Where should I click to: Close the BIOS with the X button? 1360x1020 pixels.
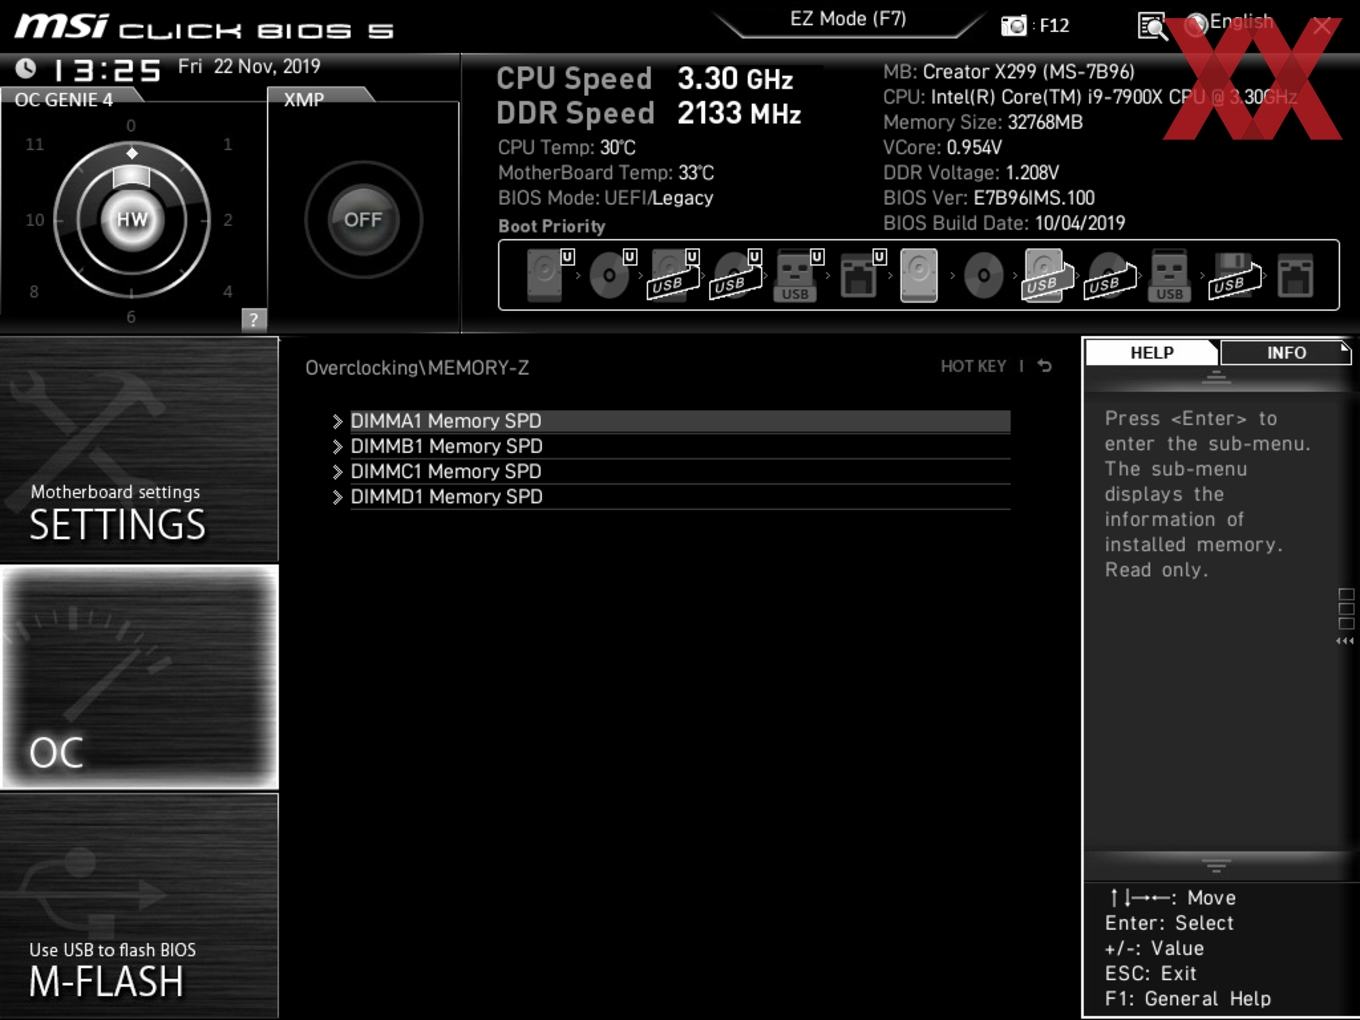tap(1322, 26)
